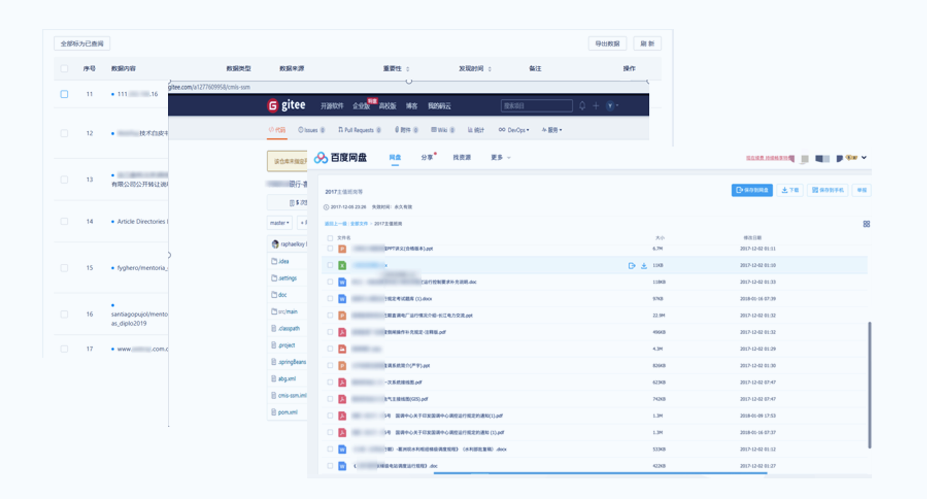The height and width of the screenshot is (499, 927).
Task: Open the .settings folder in Gitee
Action: pos(284,278)
